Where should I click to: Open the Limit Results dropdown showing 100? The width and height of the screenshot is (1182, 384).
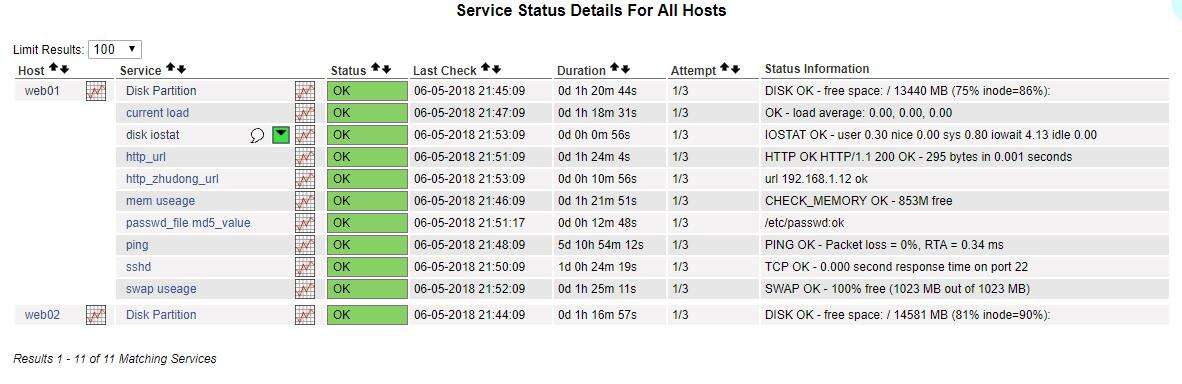[115, 49]
